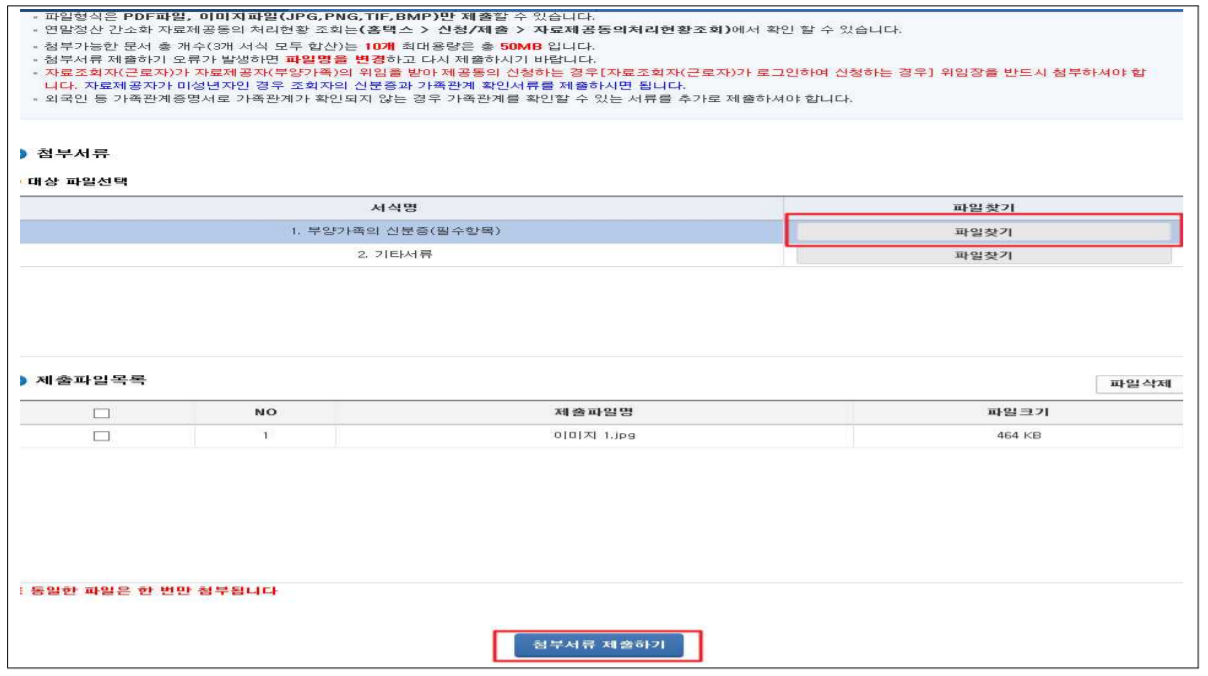1208x676 pixels.
Task: Select the 2. 기타서류 row
Action: click(402, 255)
